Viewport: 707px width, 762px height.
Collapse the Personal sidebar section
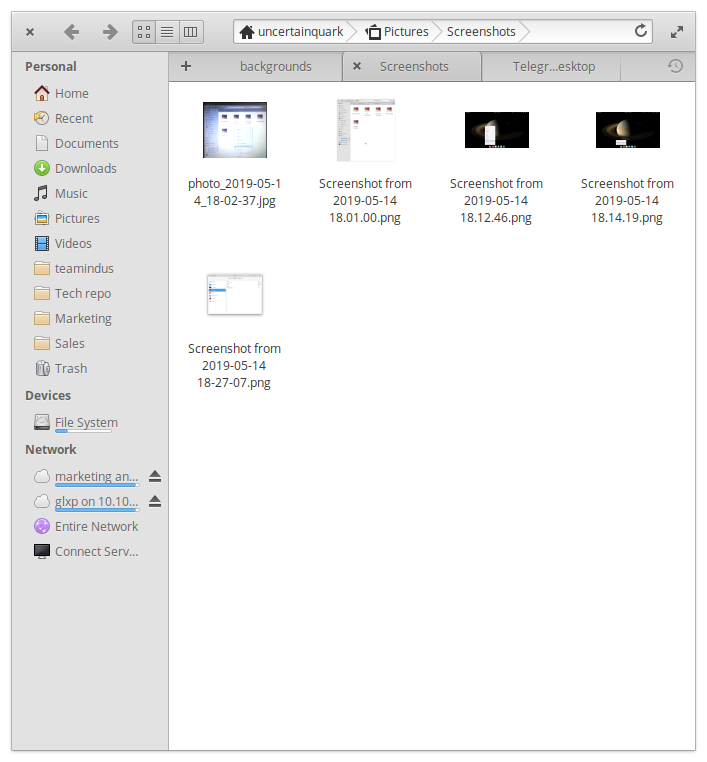[51, 67]
